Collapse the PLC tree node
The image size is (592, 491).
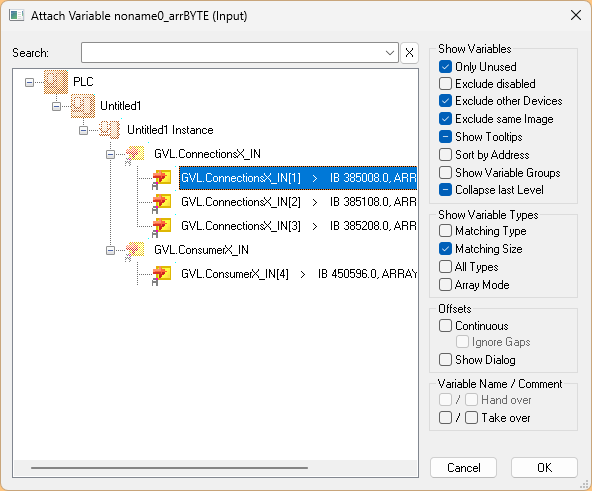click(29, 82)
